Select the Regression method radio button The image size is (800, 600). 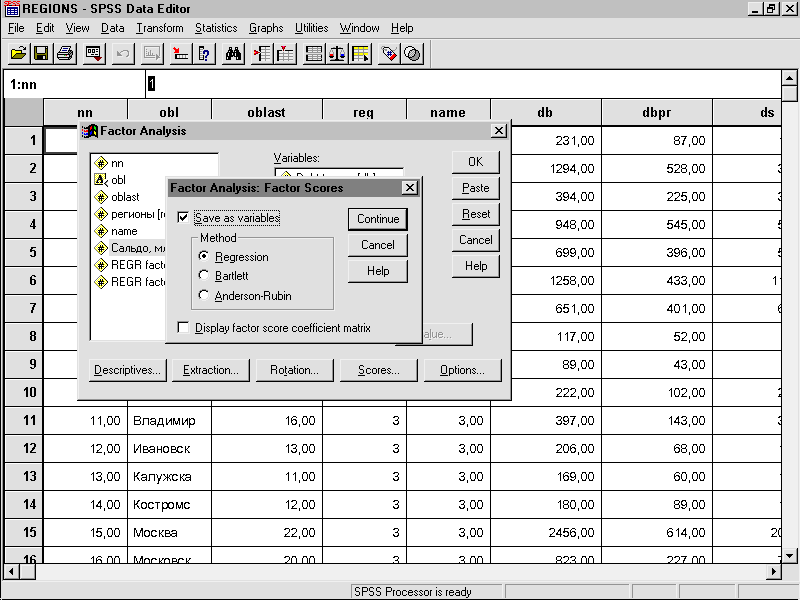tap(204, 256)
